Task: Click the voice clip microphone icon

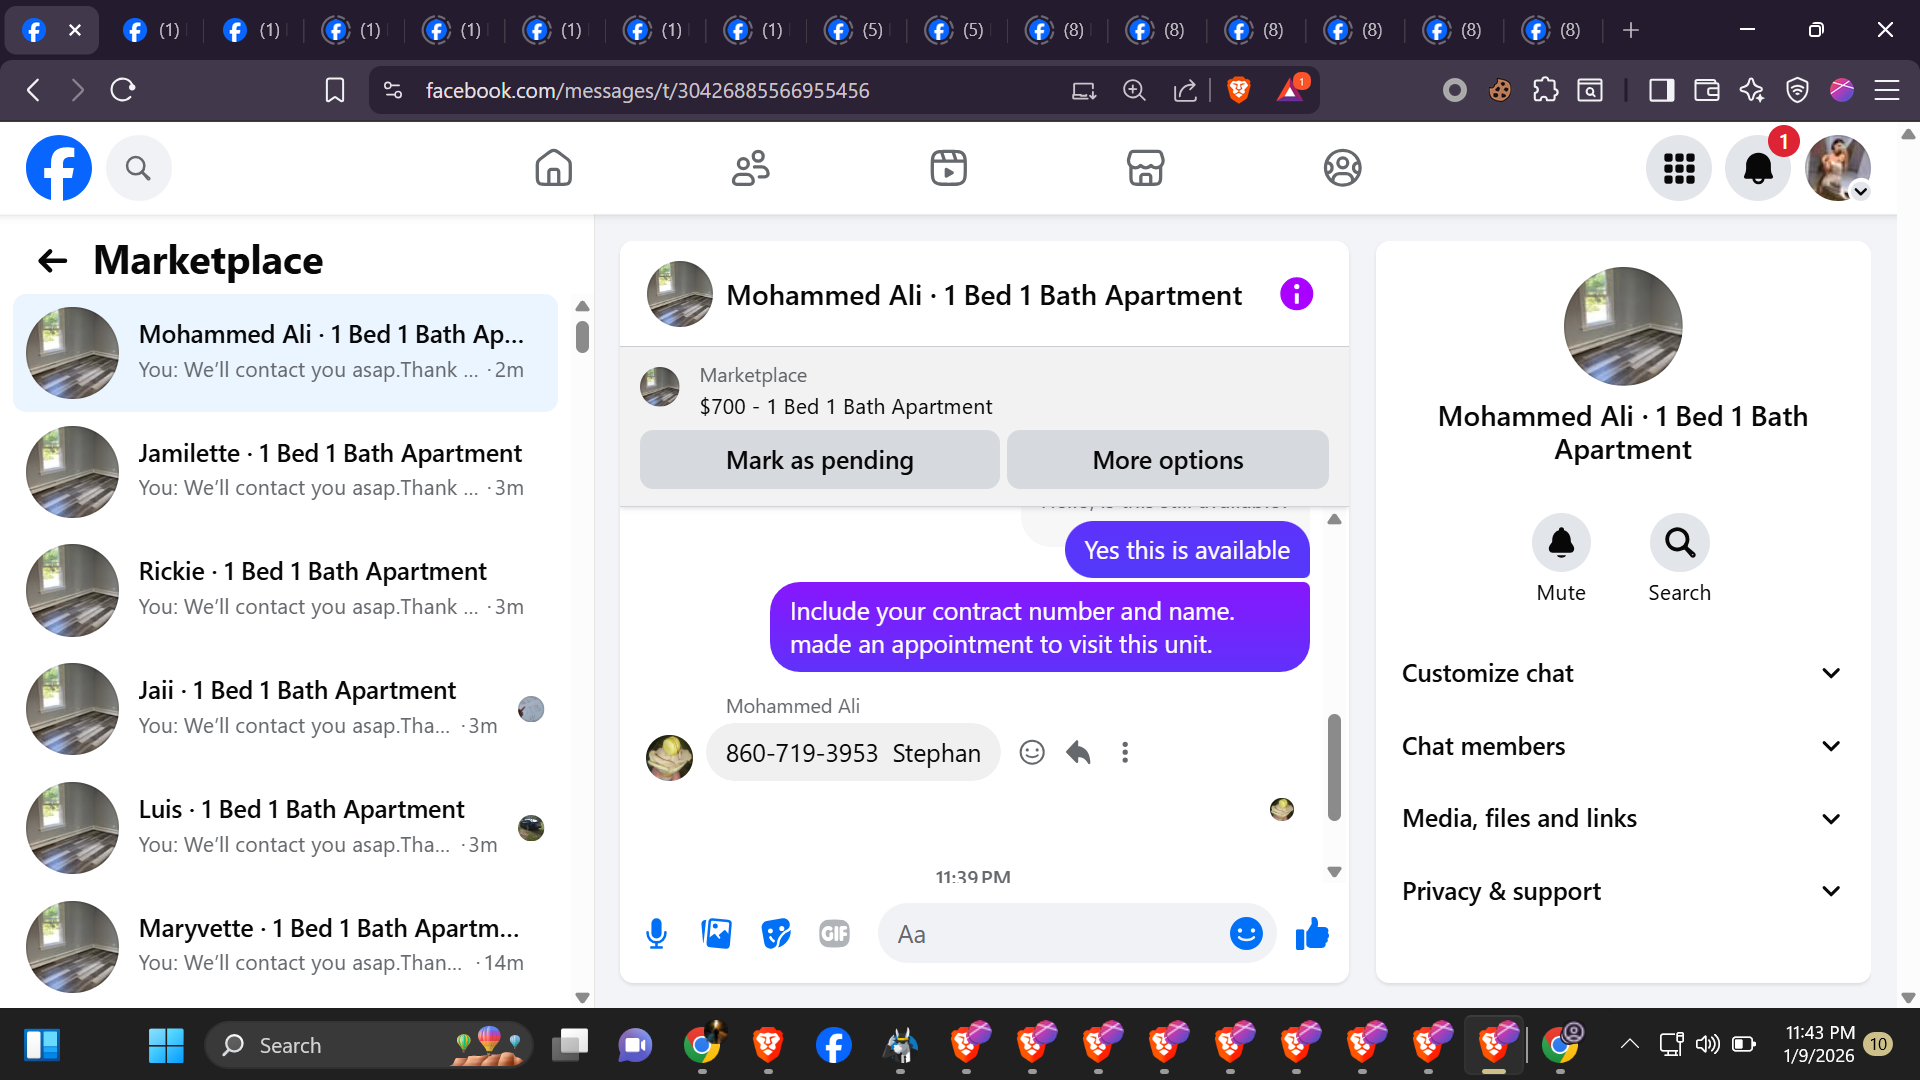Action: point(656,934)
